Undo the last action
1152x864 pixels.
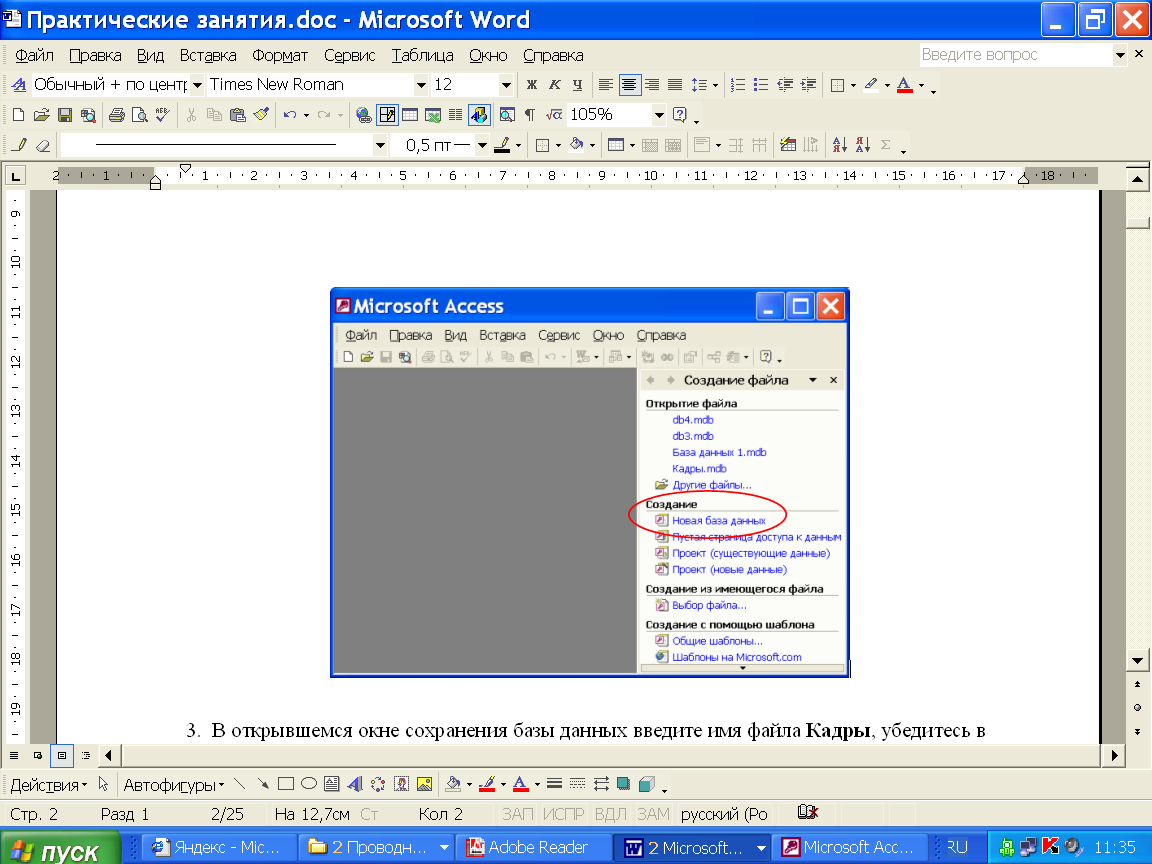290,115
